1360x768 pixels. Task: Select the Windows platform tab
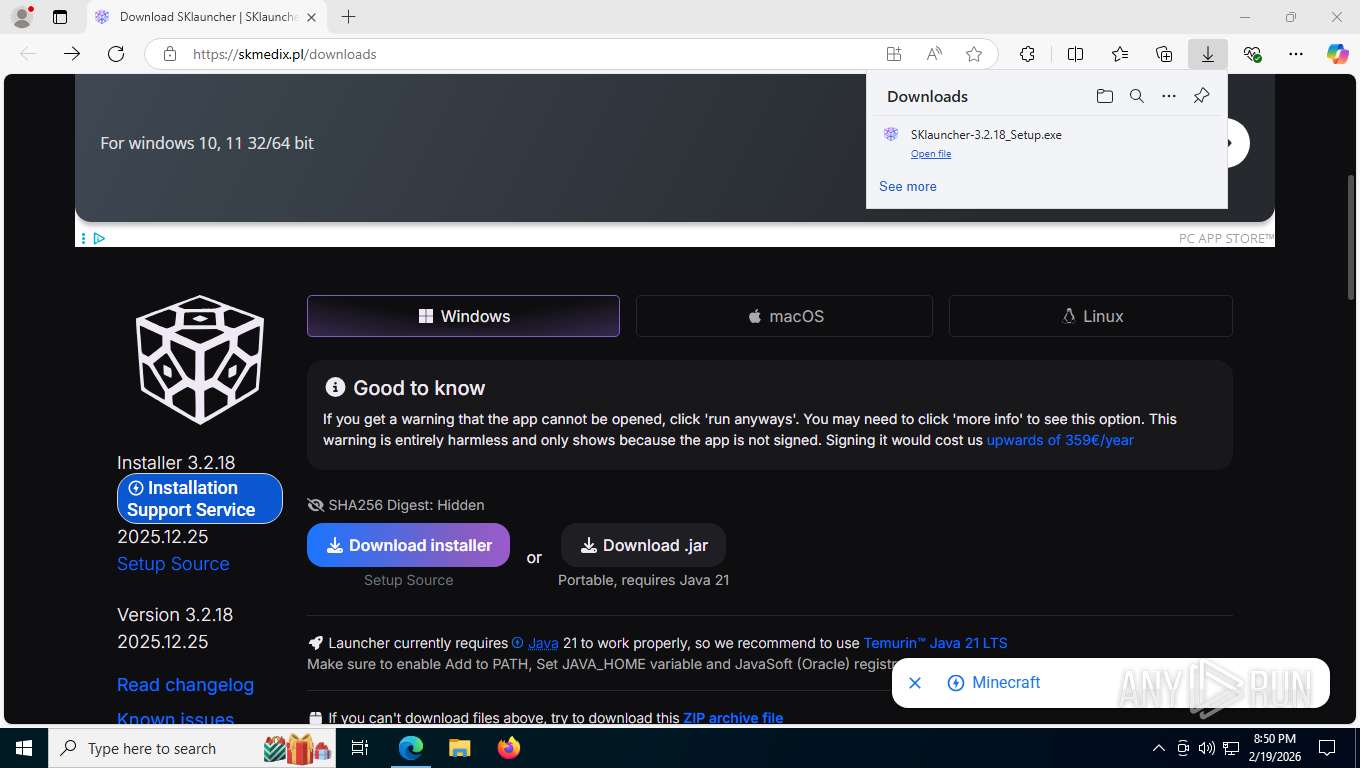[463, 316]
